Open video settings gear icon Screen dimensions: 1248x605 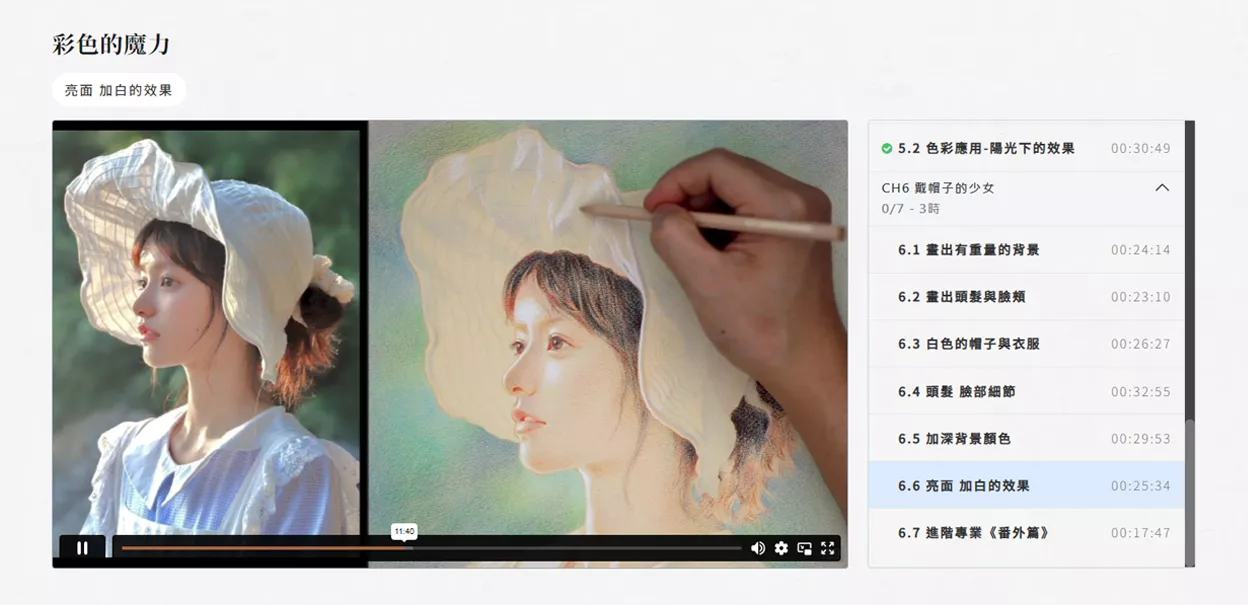tap(781, 548)
